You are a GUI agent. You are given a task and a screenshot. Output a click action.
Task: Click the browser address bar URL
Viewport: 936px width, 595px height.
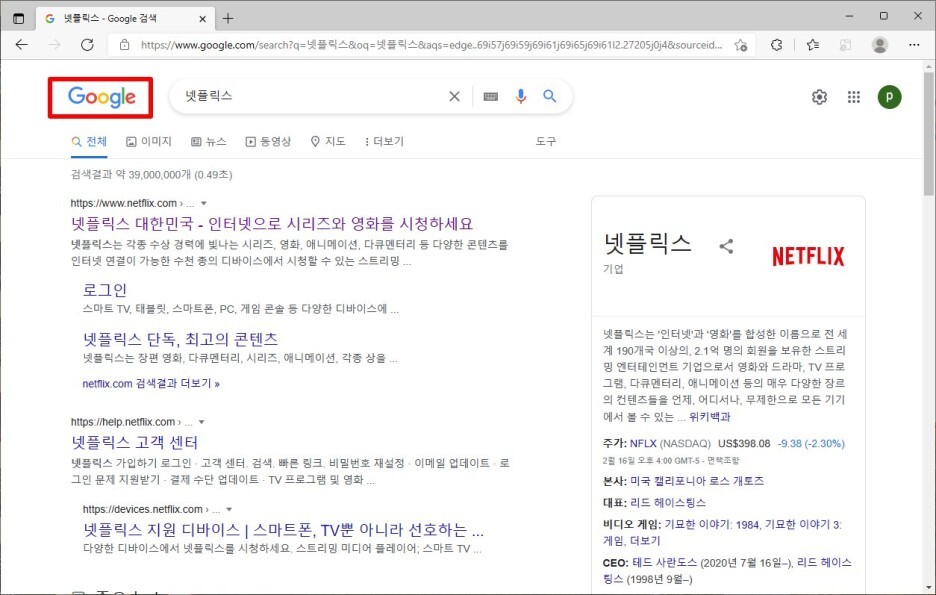[x=432, y=45]
